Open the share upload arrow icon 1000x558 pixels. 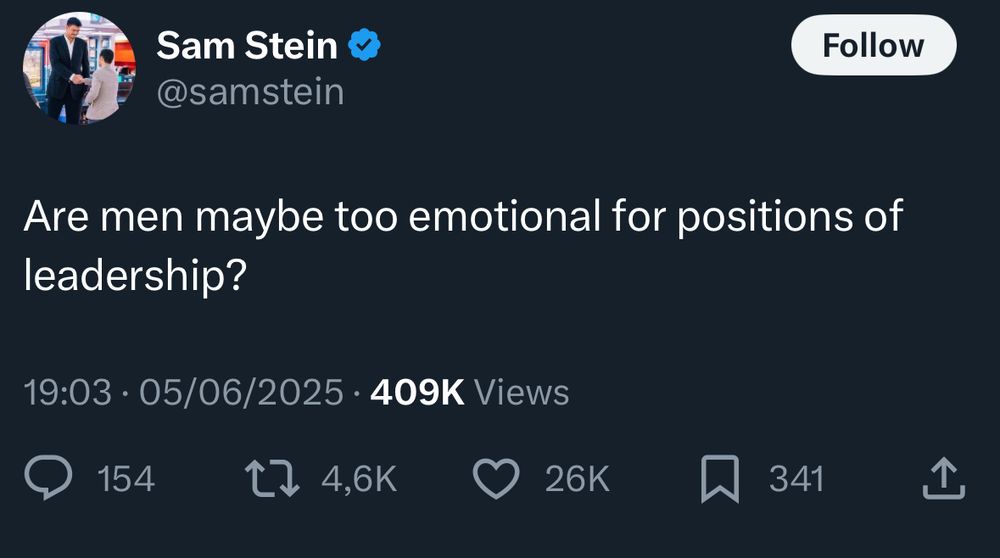click(x=943, y=479)
